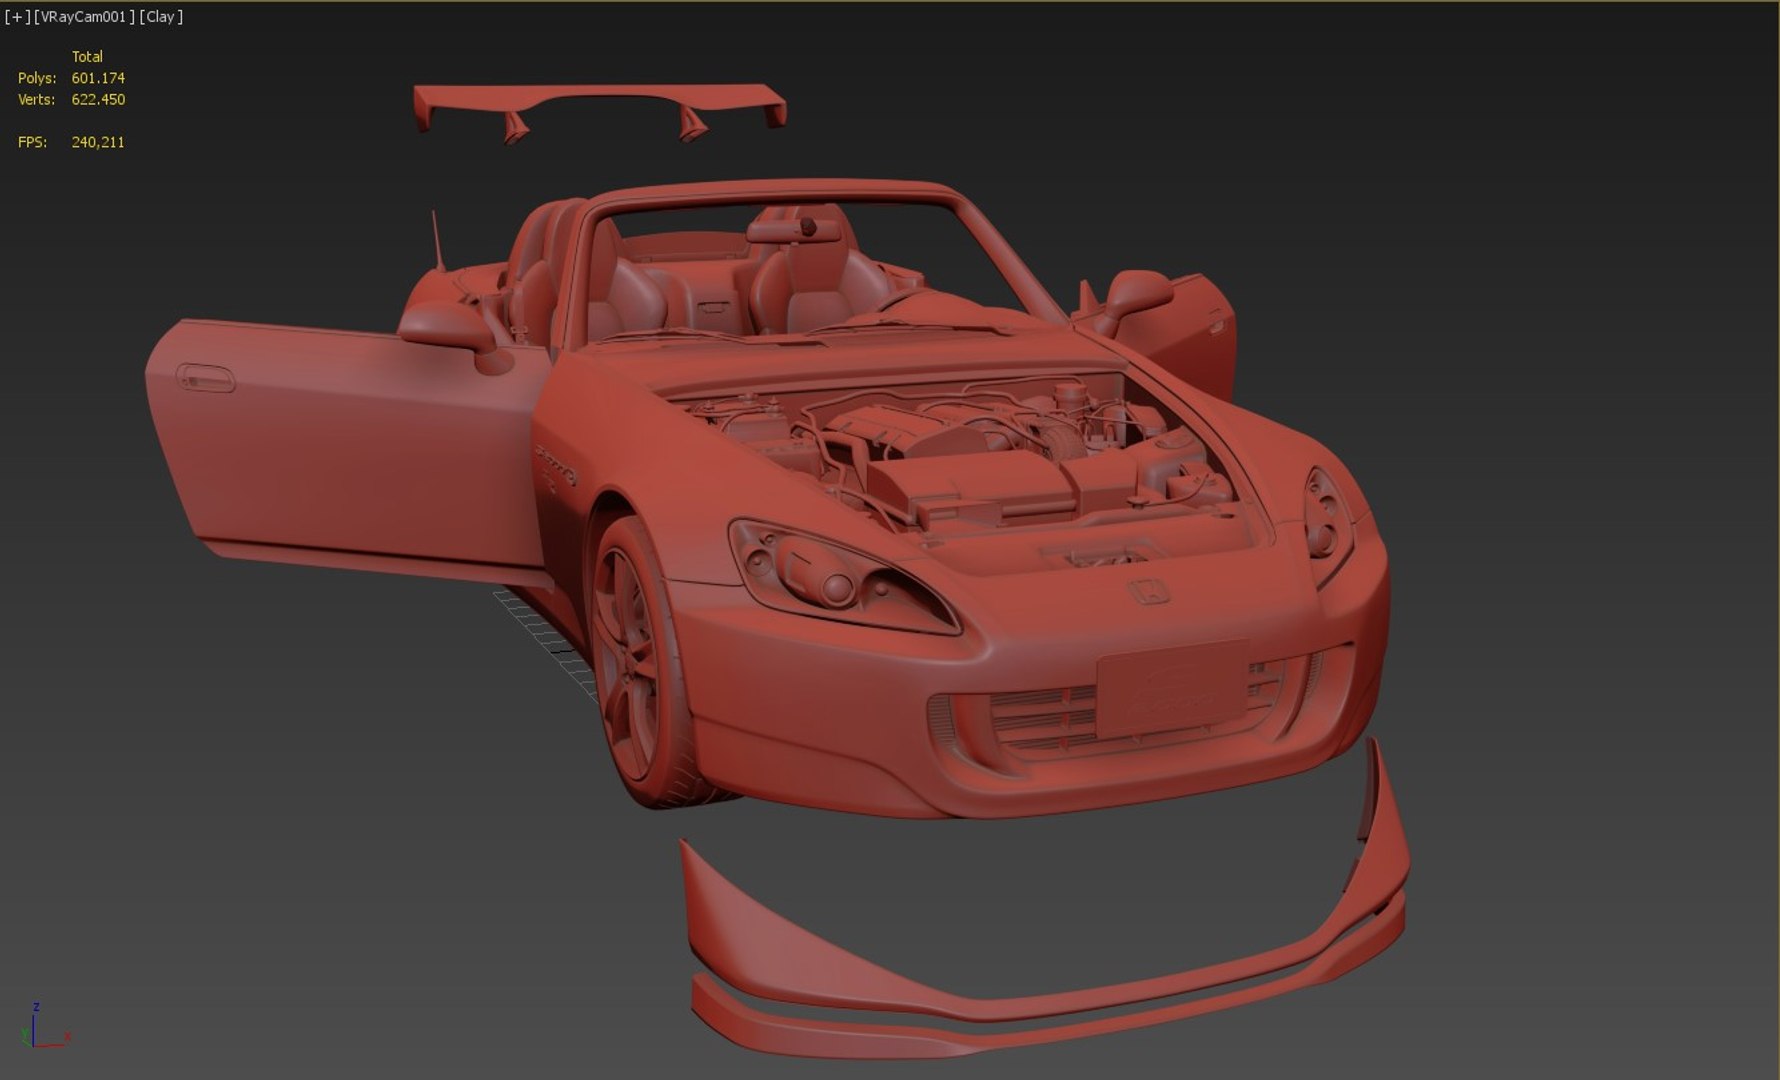Open the [+] viewport general menu
The image size is (1780, 1080).
click(x=17, y=17)
